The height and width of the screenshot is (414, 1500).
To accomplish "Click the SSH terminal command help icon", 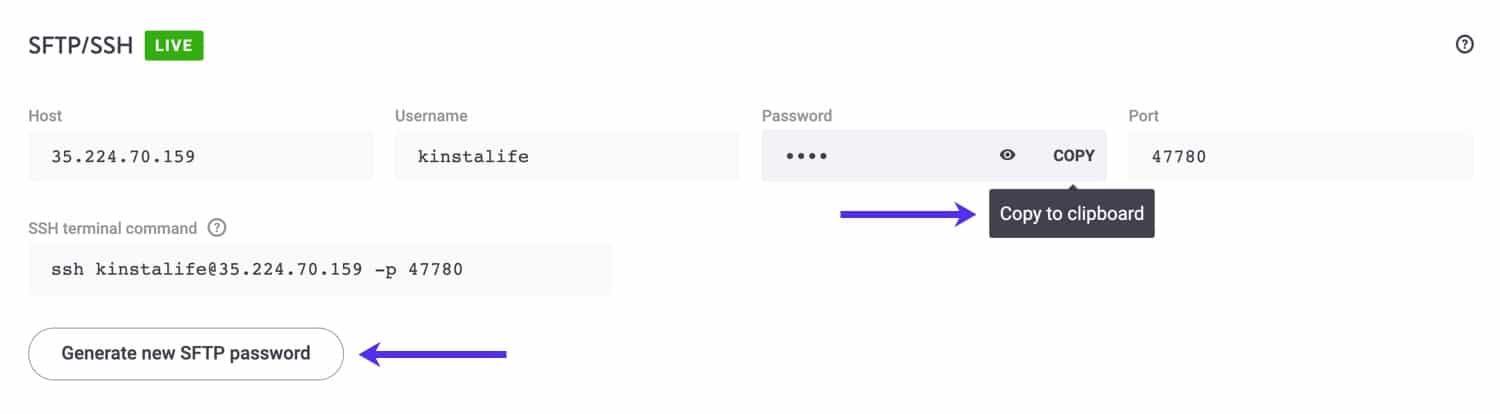I will click(x=217, y=228).
